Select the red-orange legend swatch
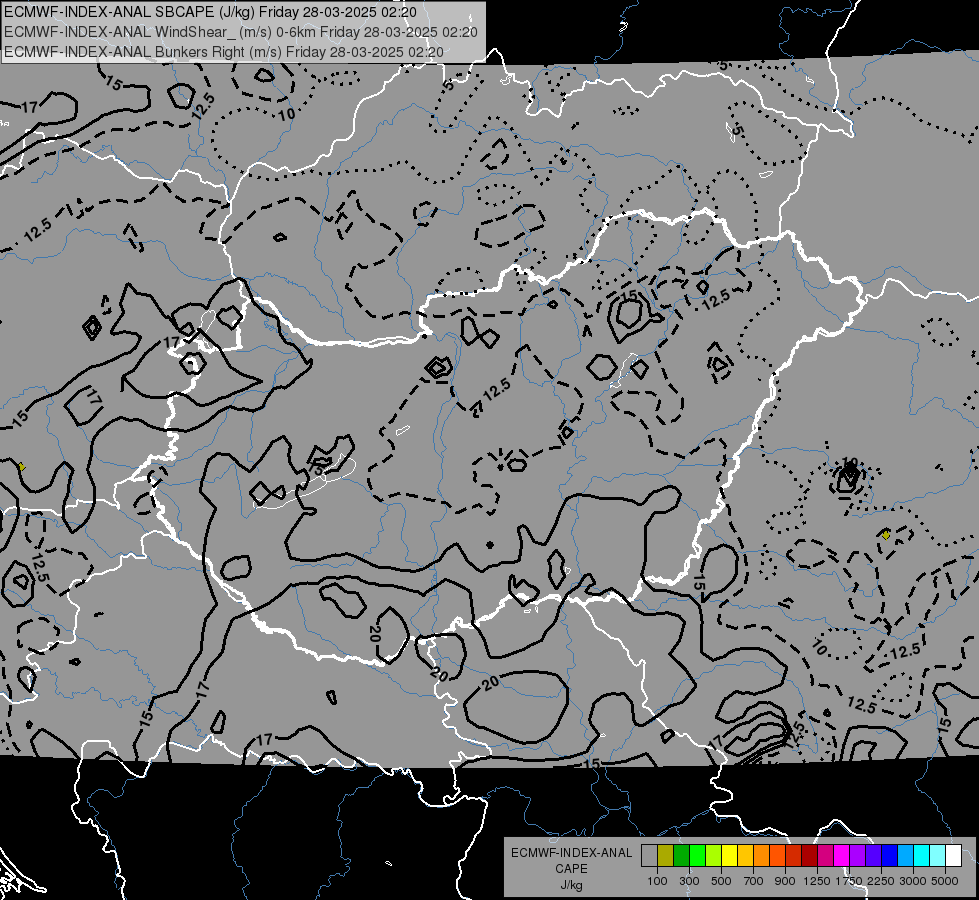Viewport: 979px width, 900px height. click(x=777, y=856)
